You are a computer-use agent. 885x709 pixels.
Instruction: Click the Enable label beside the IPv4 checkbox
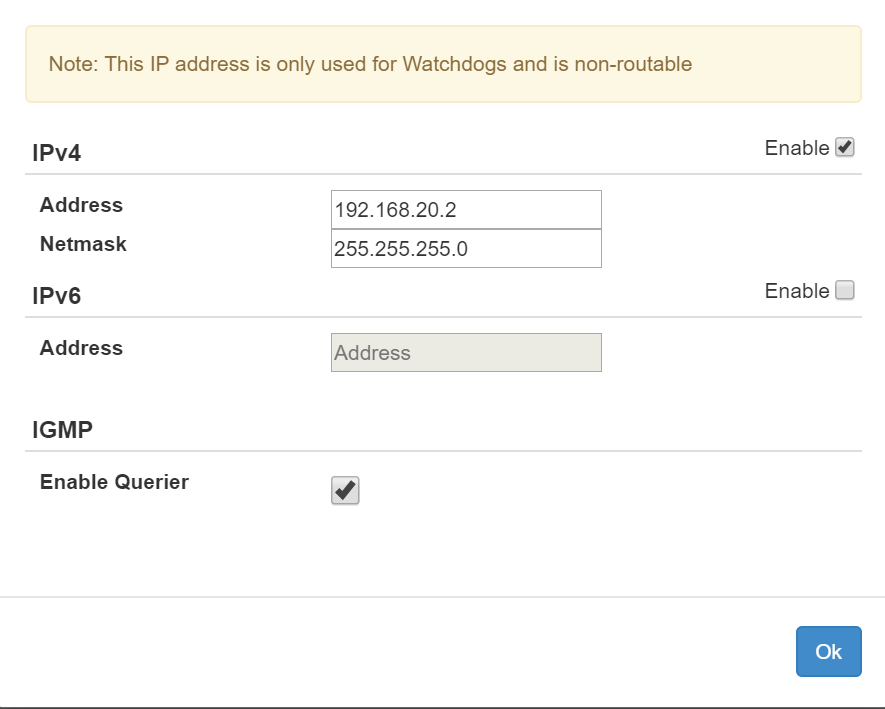click(x=796, y=148)
